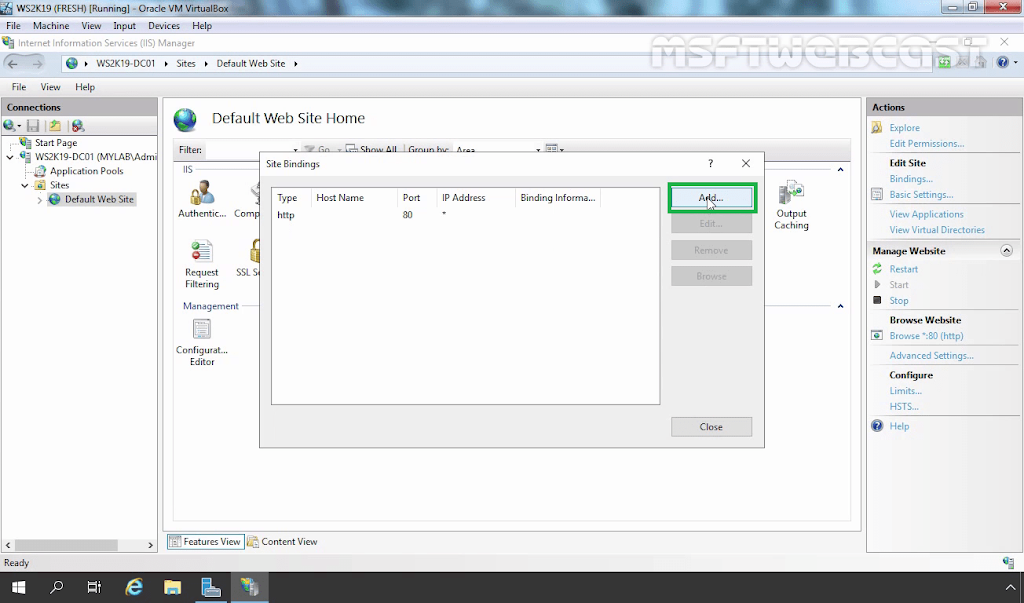
Task: Open the VirtualBox Machine menu
Action: (51, 25)
